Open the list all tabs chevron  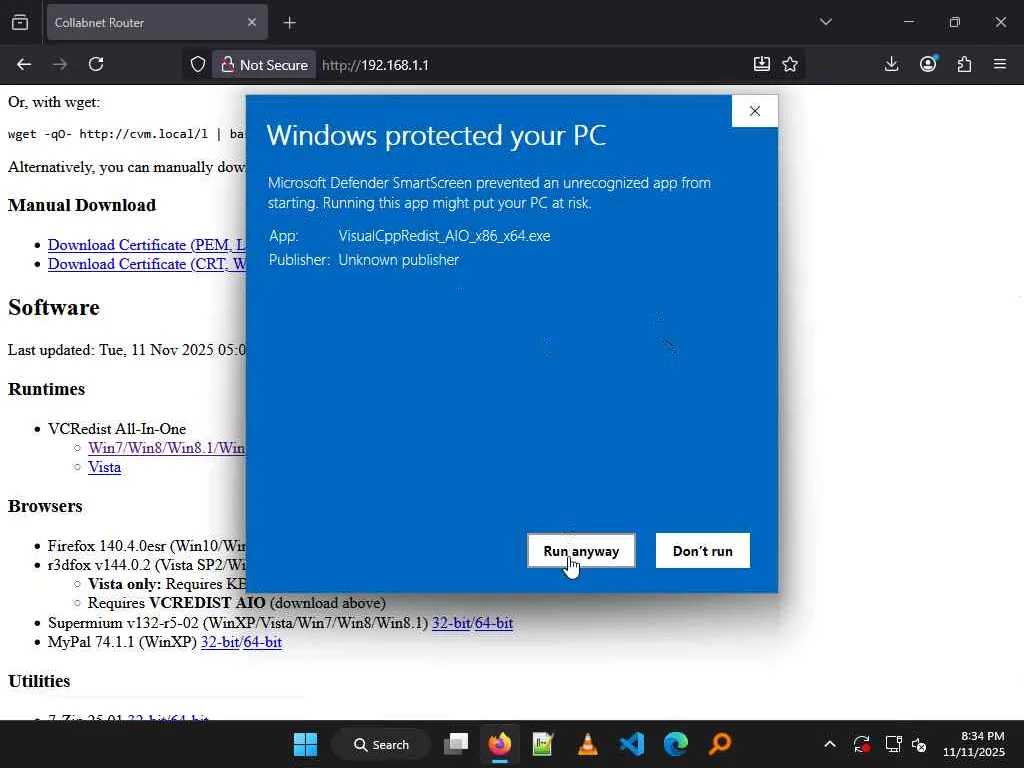[826, 22]
